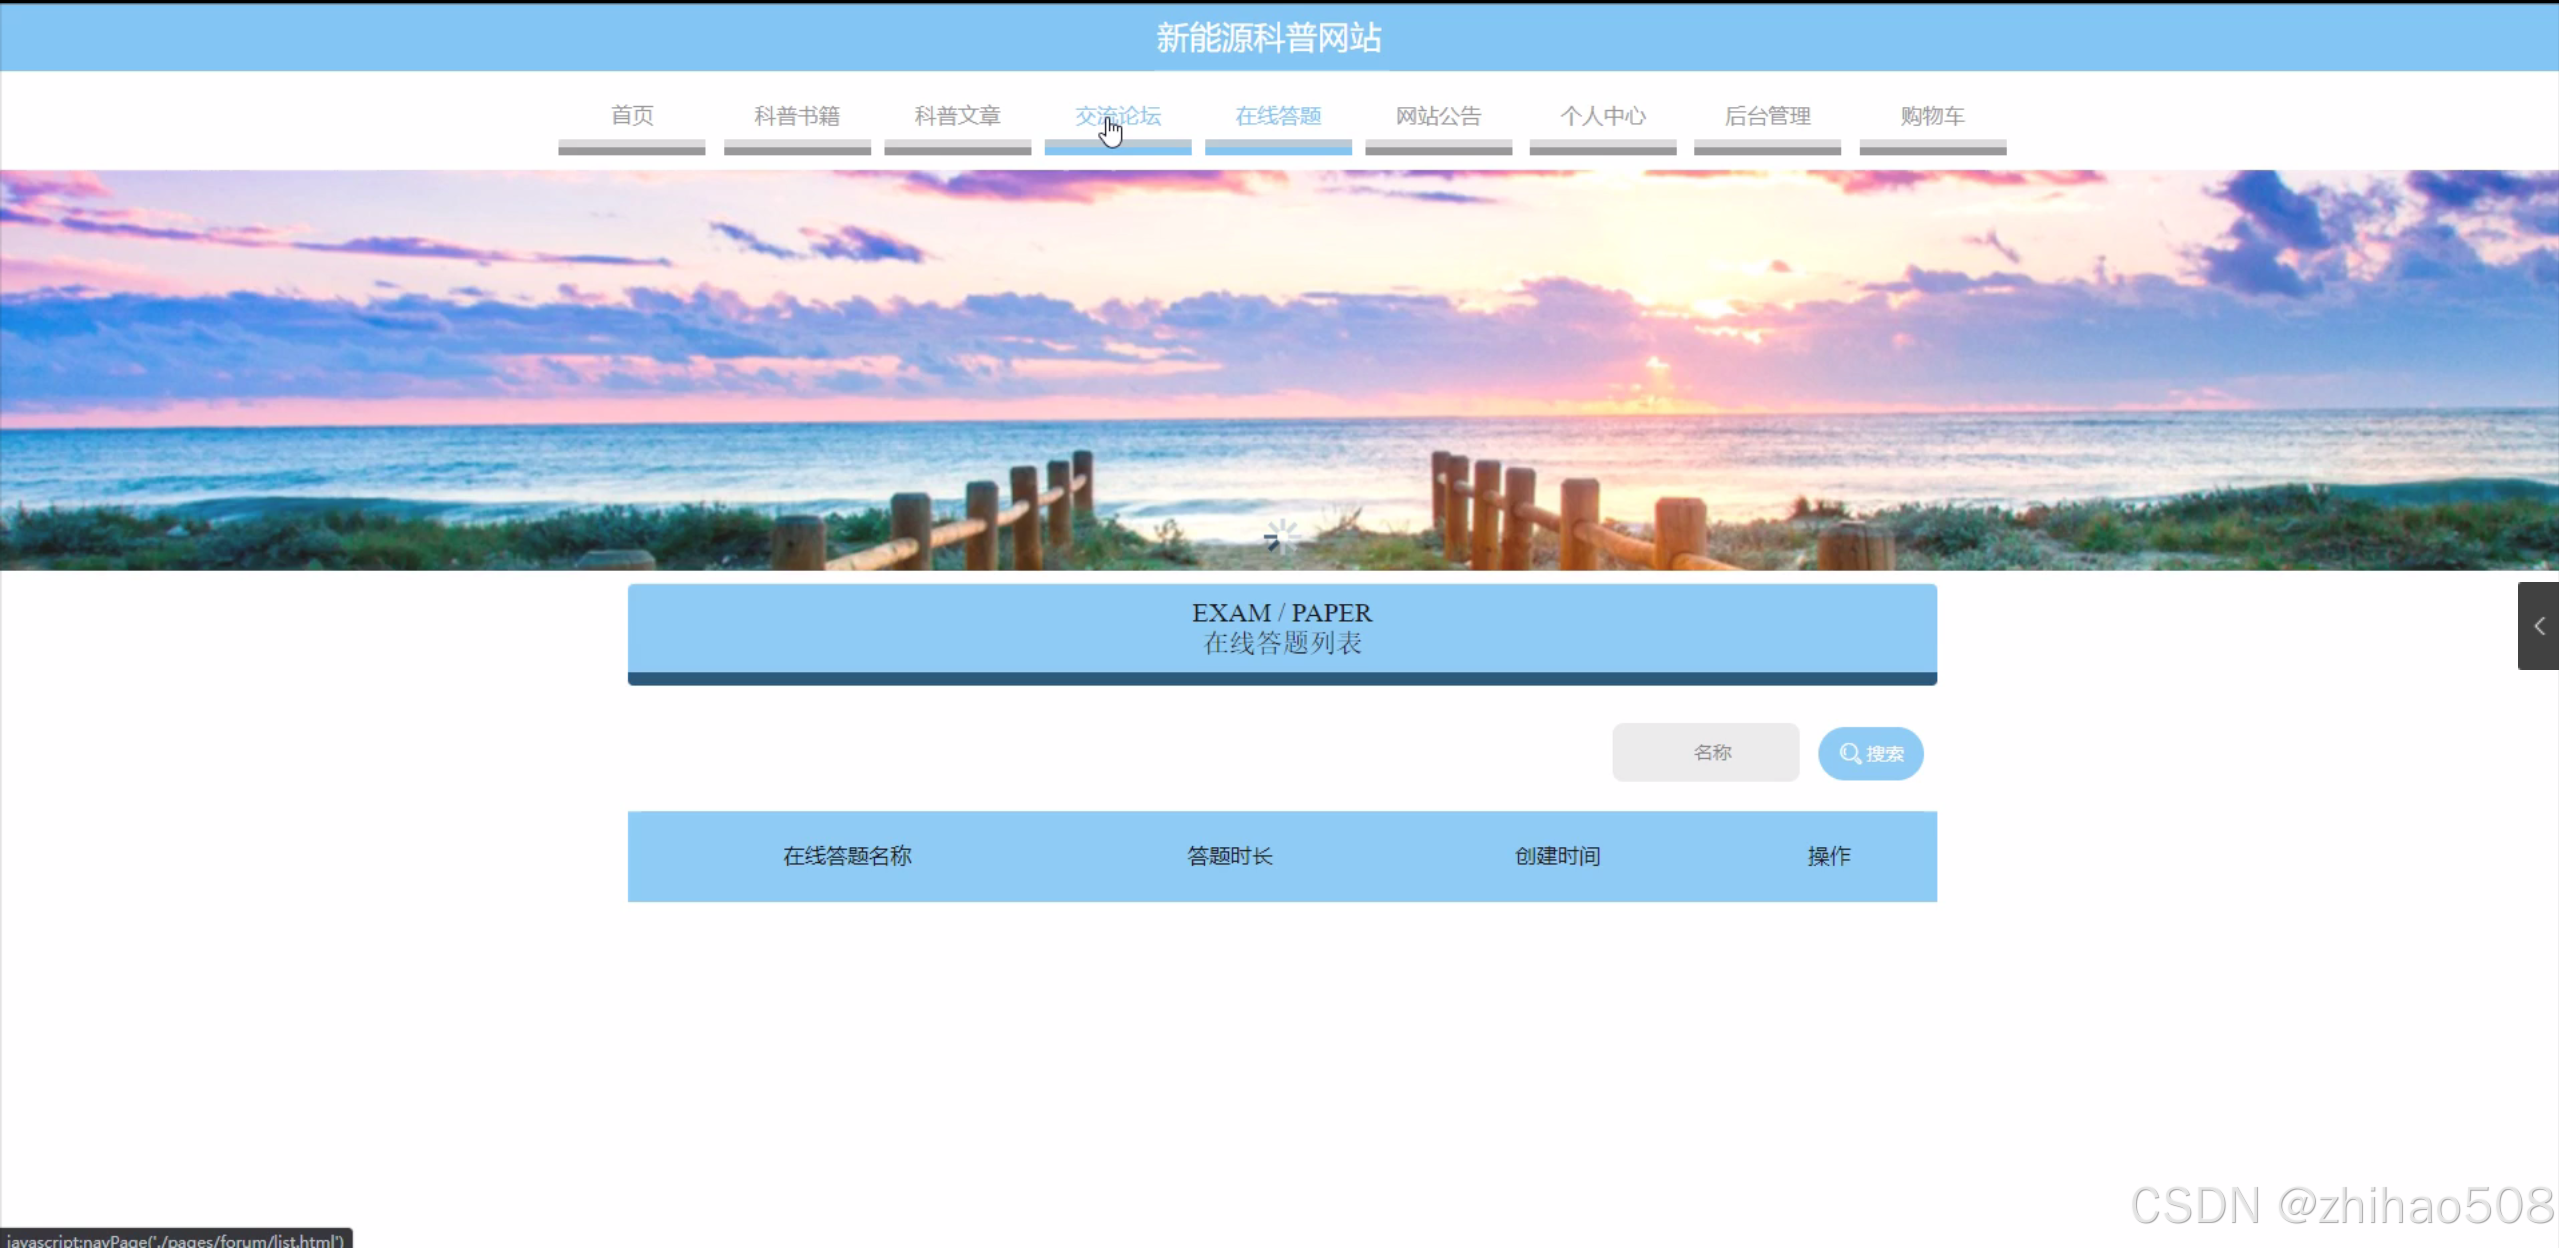Open the 购物车 shopping cart
The width and height of the screenshot is (2559, 1248).
1932,116
